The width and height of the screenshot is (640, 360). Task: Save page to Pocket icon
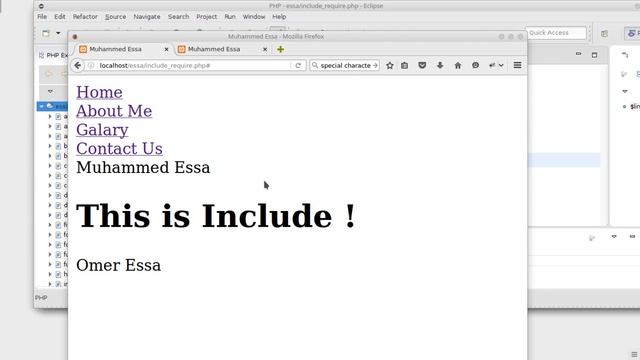click(422, 65)
